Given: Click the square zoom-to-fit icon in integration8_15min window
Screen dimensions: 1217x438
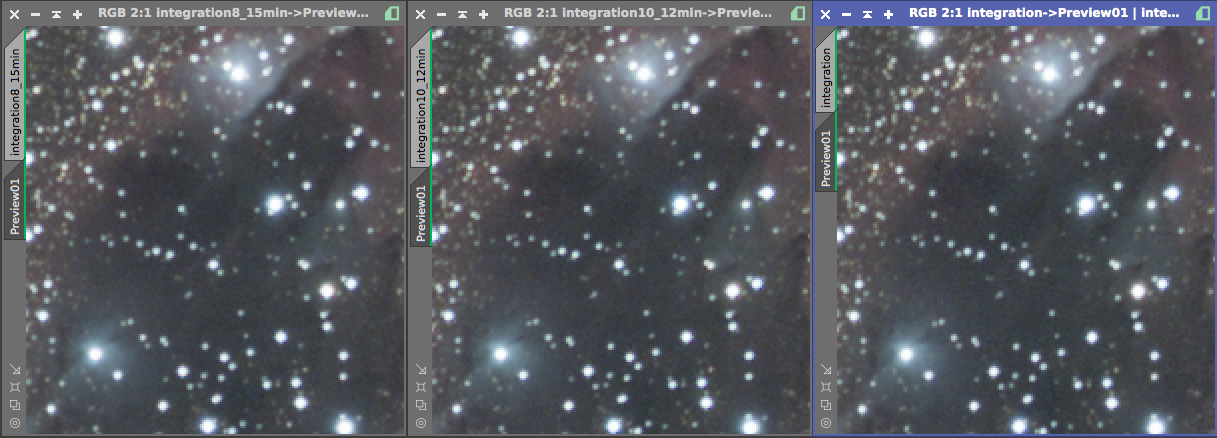Looking at the screenshot, I should (14, 387).
